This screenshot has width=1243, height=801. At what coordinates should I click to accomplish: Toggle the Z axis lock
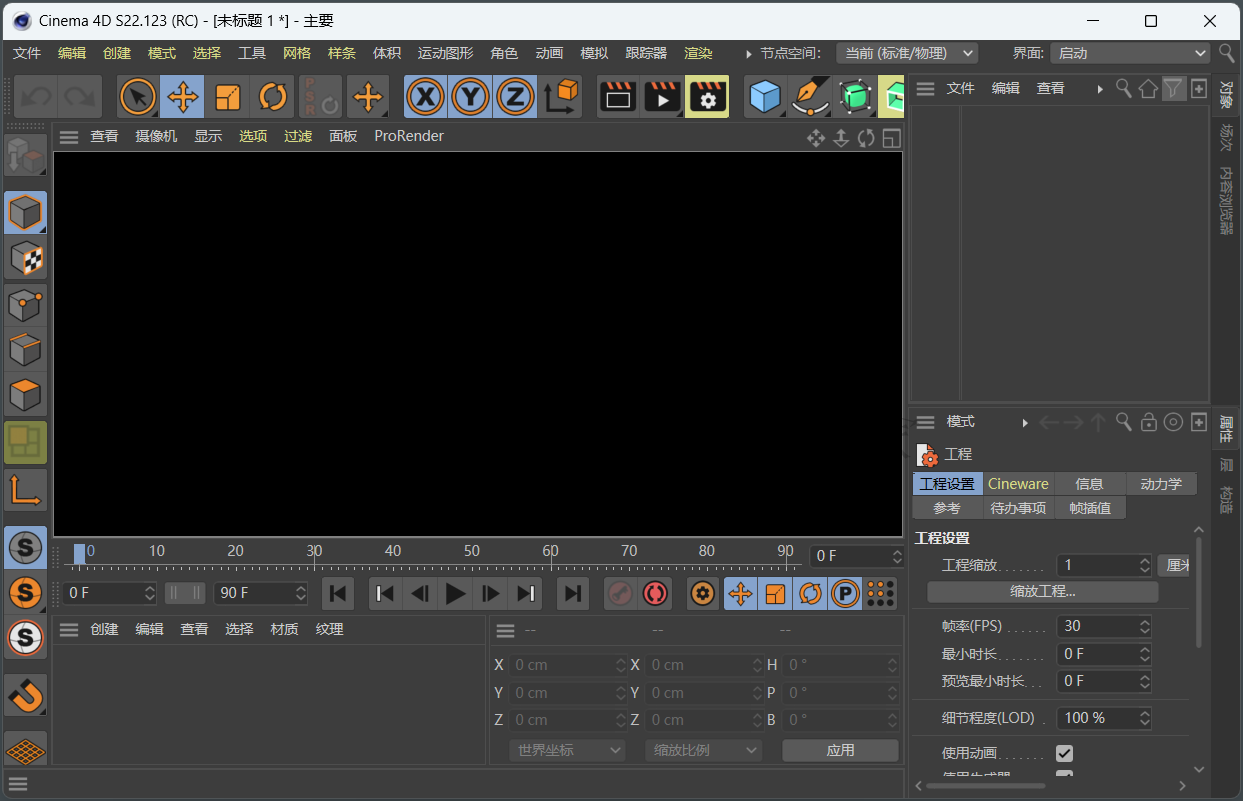point(515,97)
